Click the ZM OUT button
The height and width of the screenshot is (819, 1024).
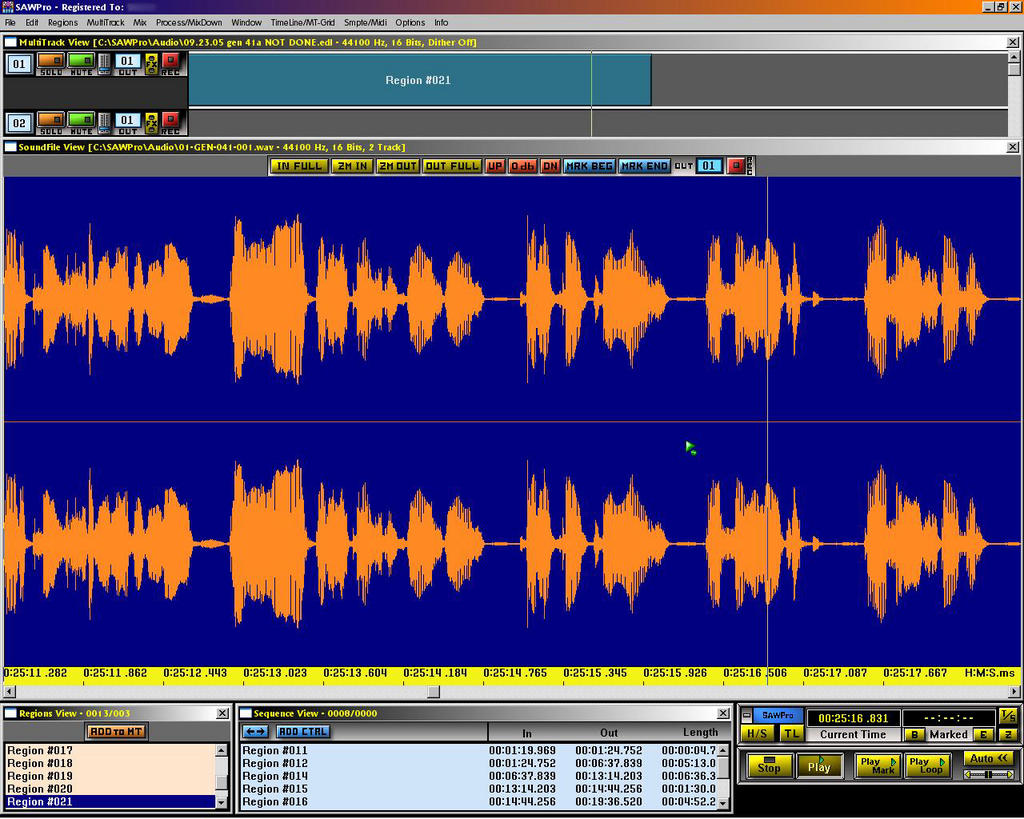pos(397,166)
